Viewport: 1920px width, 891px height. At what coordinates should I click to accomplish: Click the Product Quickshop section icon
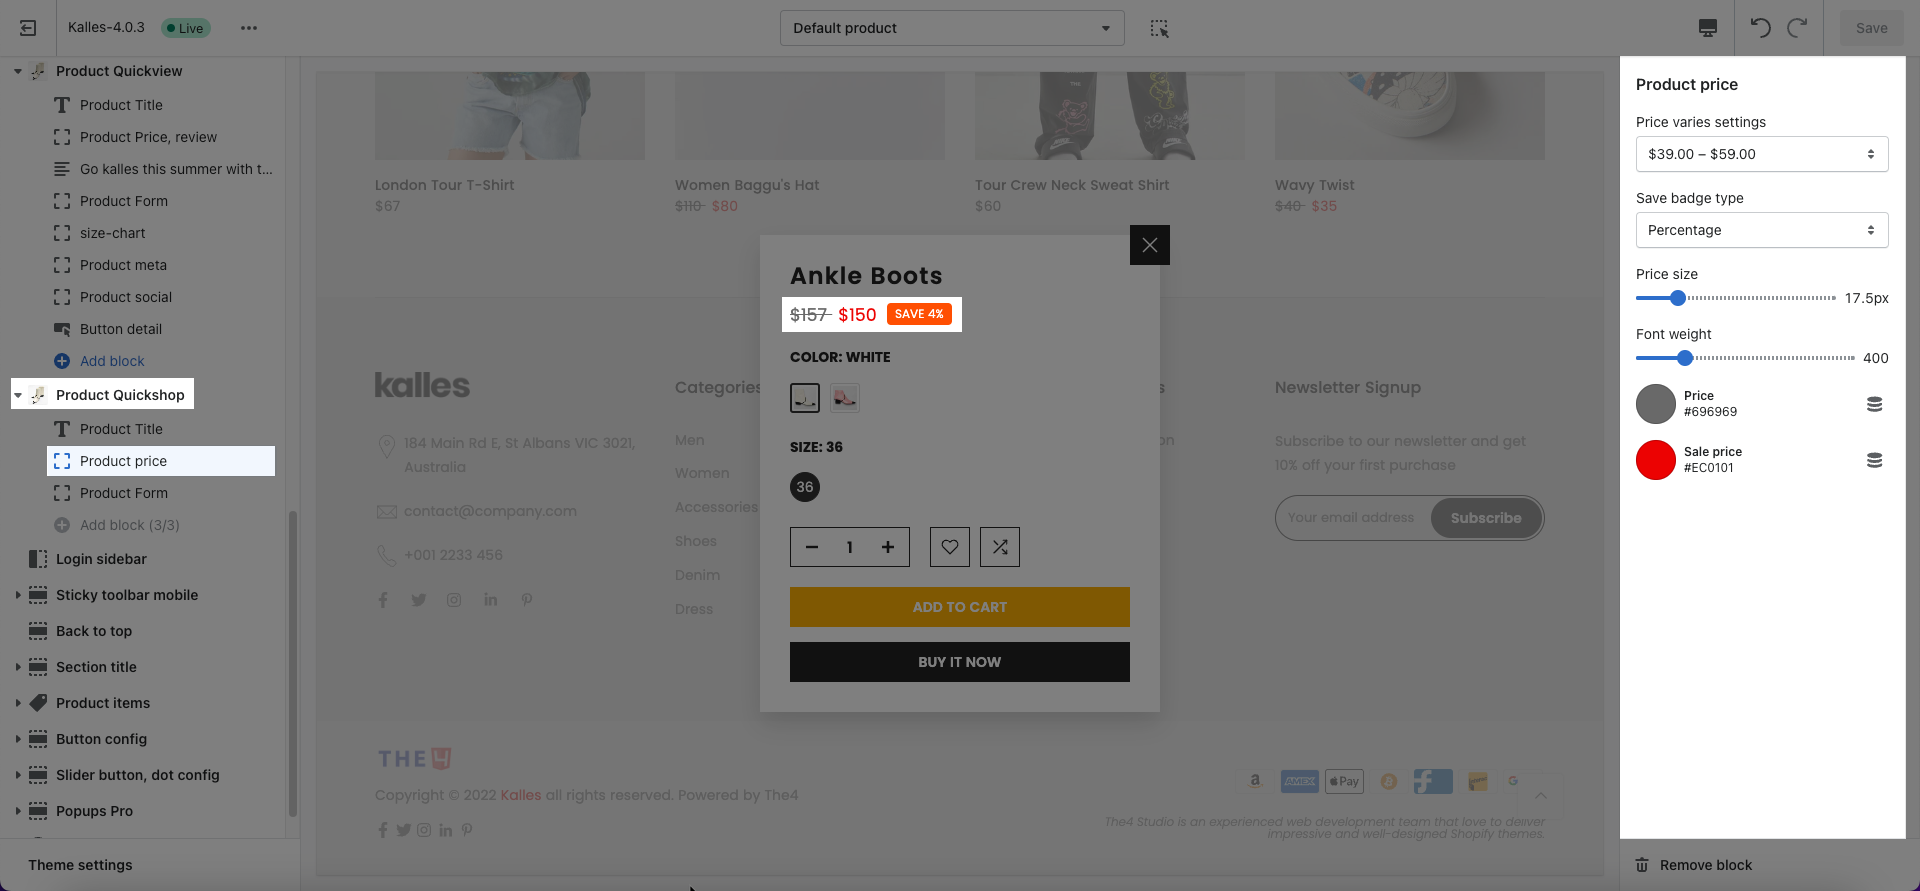pos(38,395)
